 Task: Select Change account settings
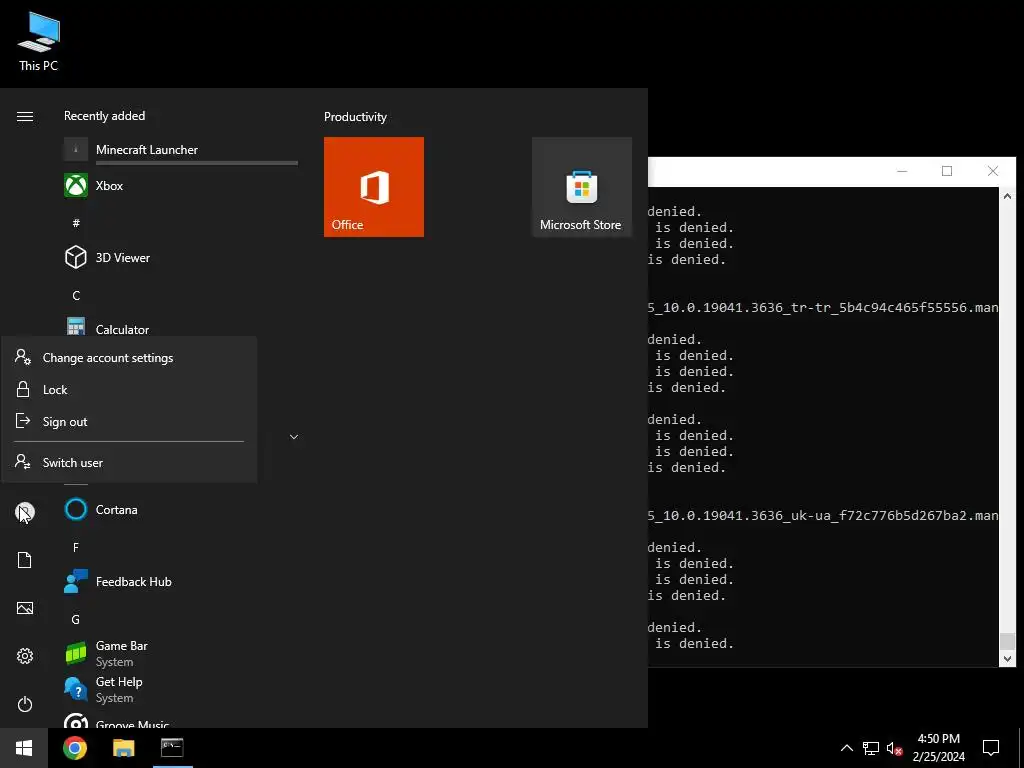[129, 358]
